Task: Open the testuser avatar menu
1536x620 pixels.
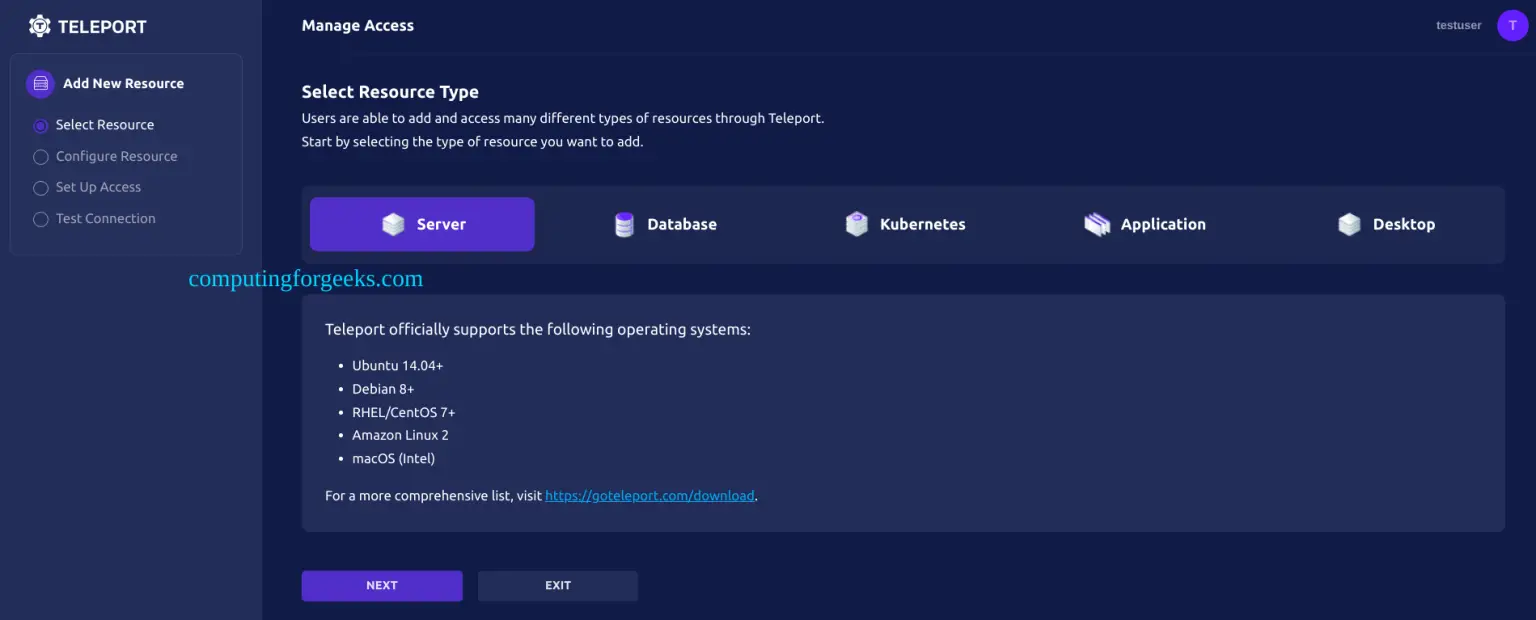Action: pos(1512,26)
